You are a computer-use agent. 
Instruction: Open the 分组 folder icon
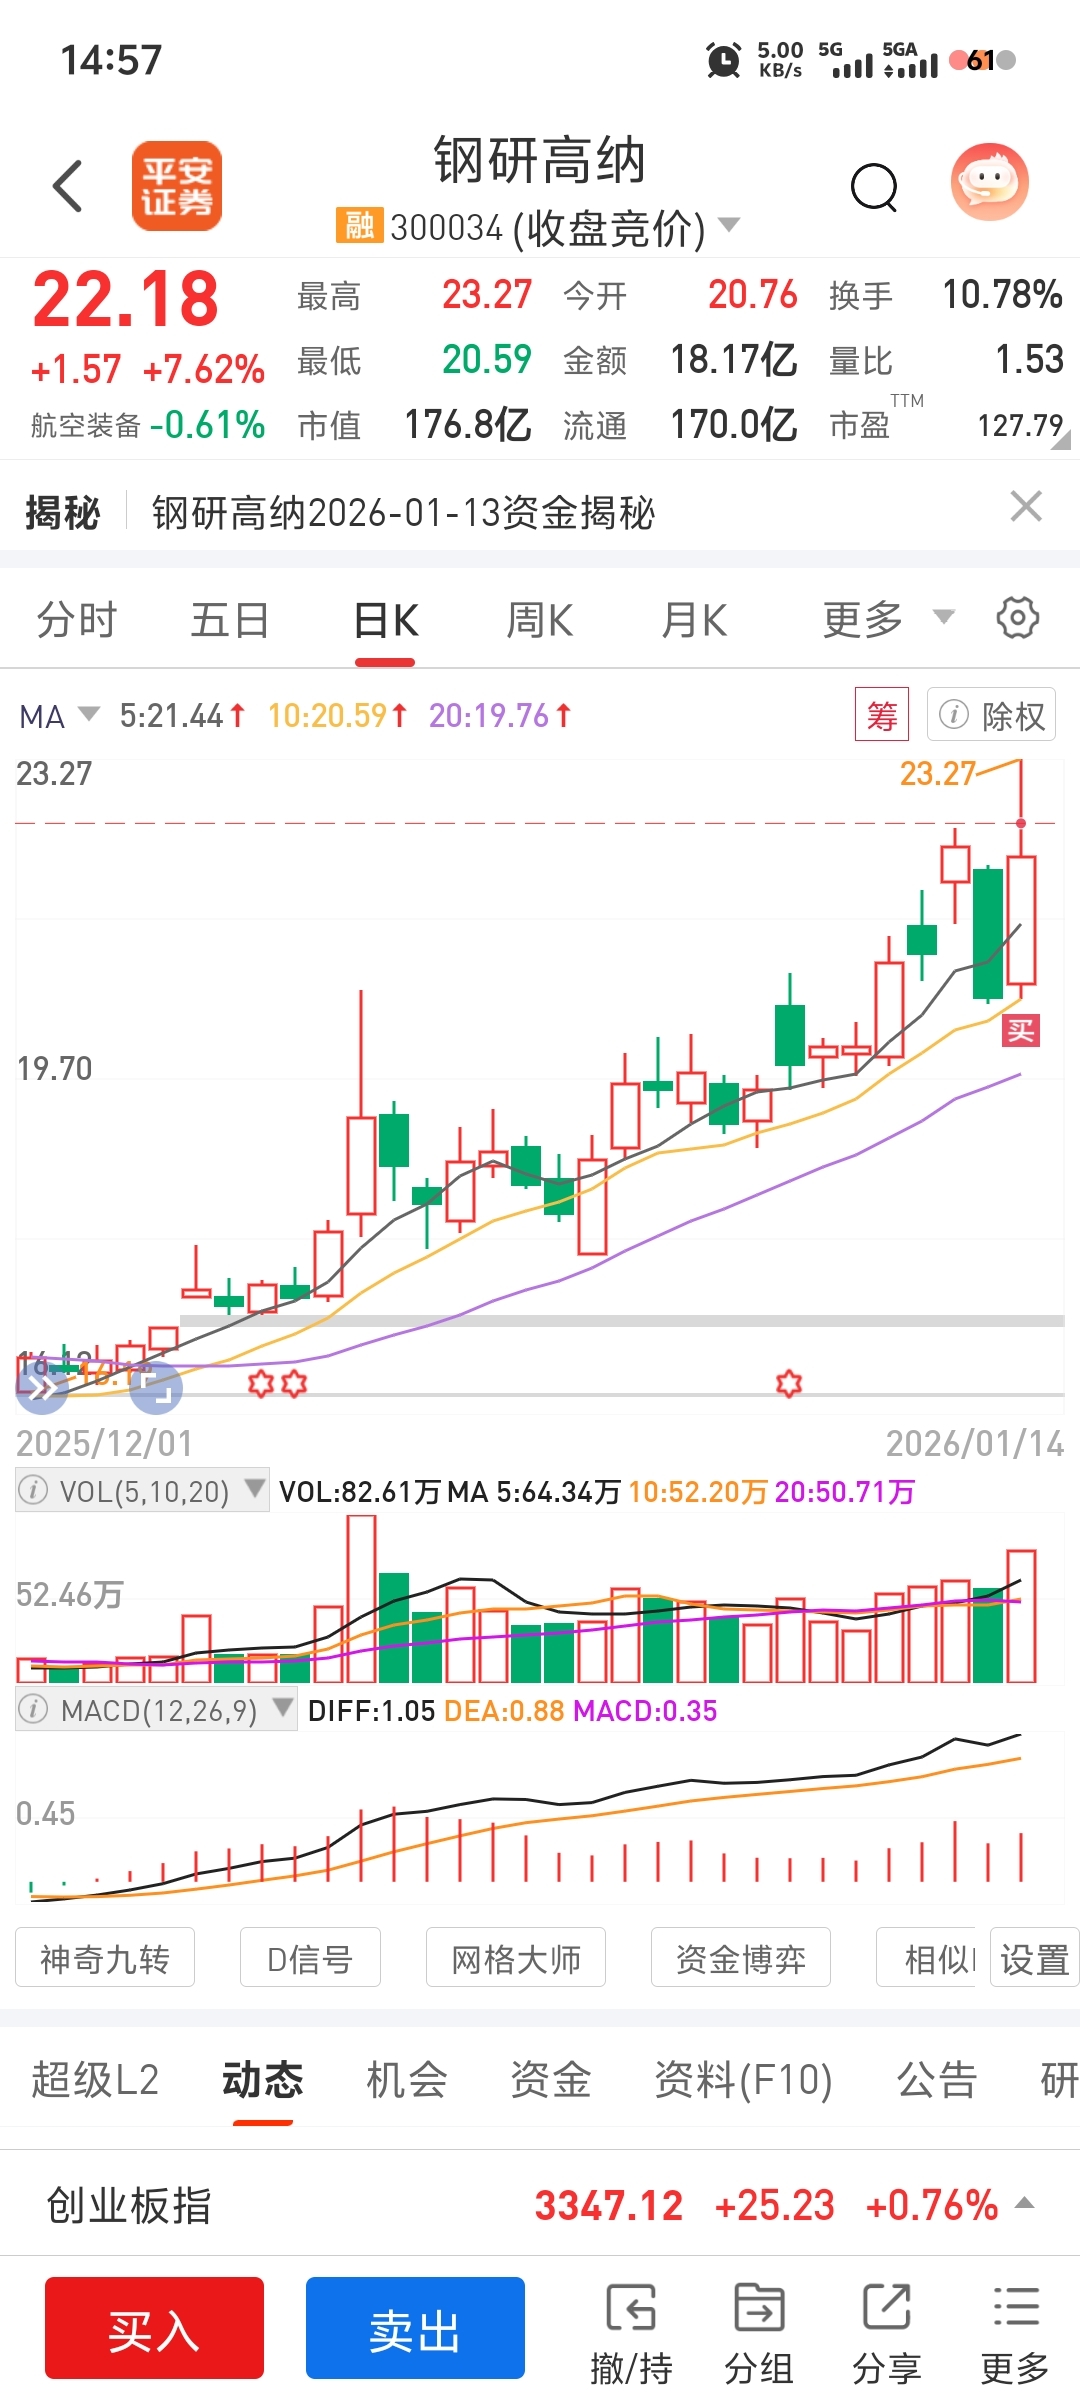tap(759, 2335)
